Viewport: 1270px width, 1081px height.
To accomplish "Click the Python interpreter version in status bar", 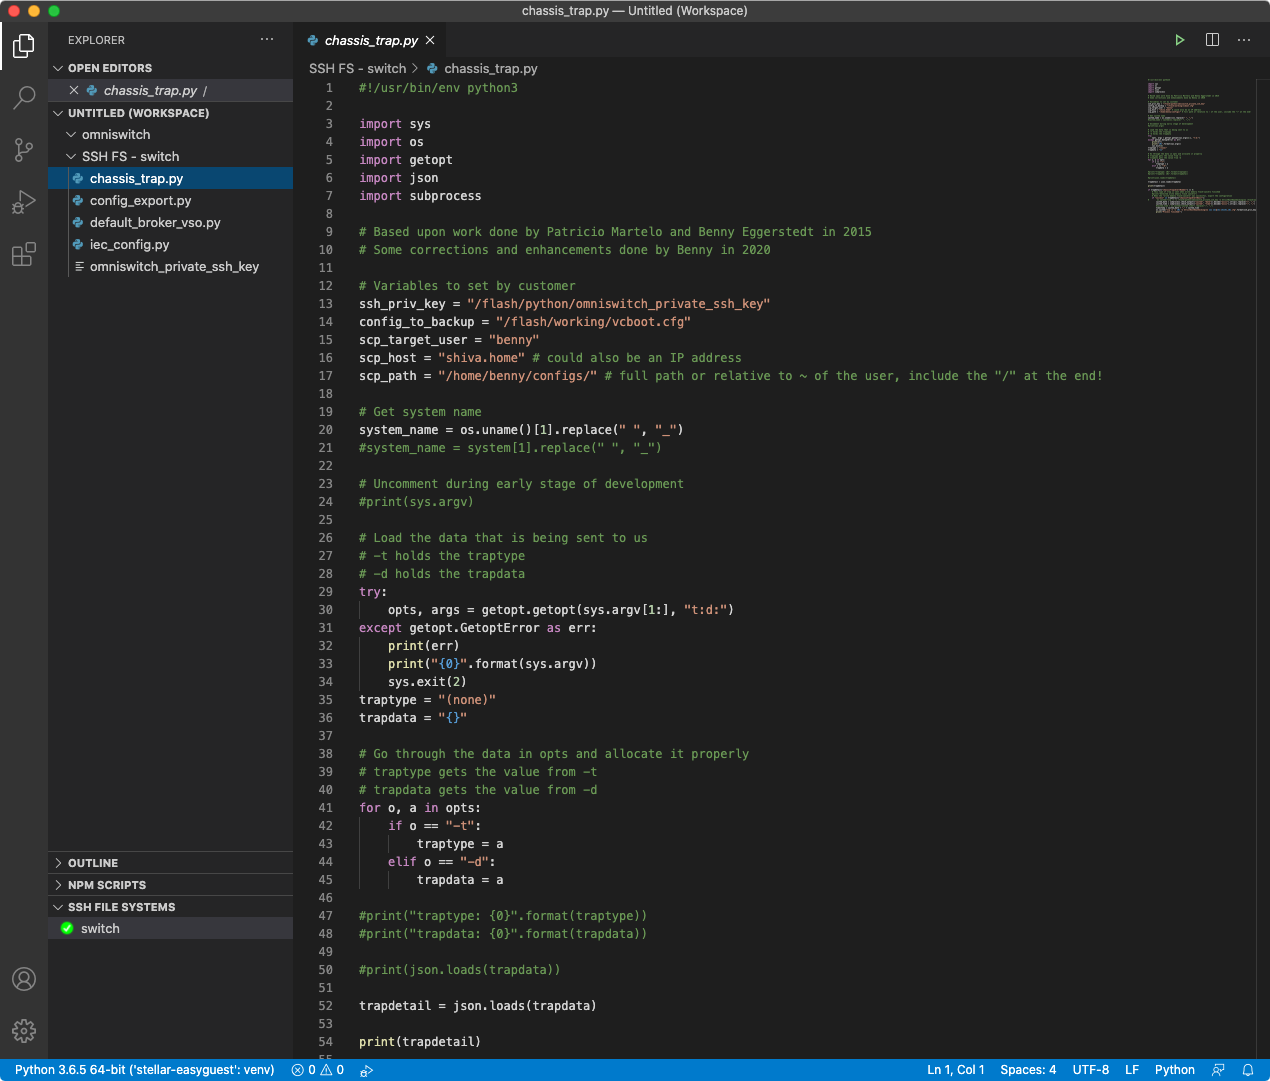I will tap(144, 1070).
